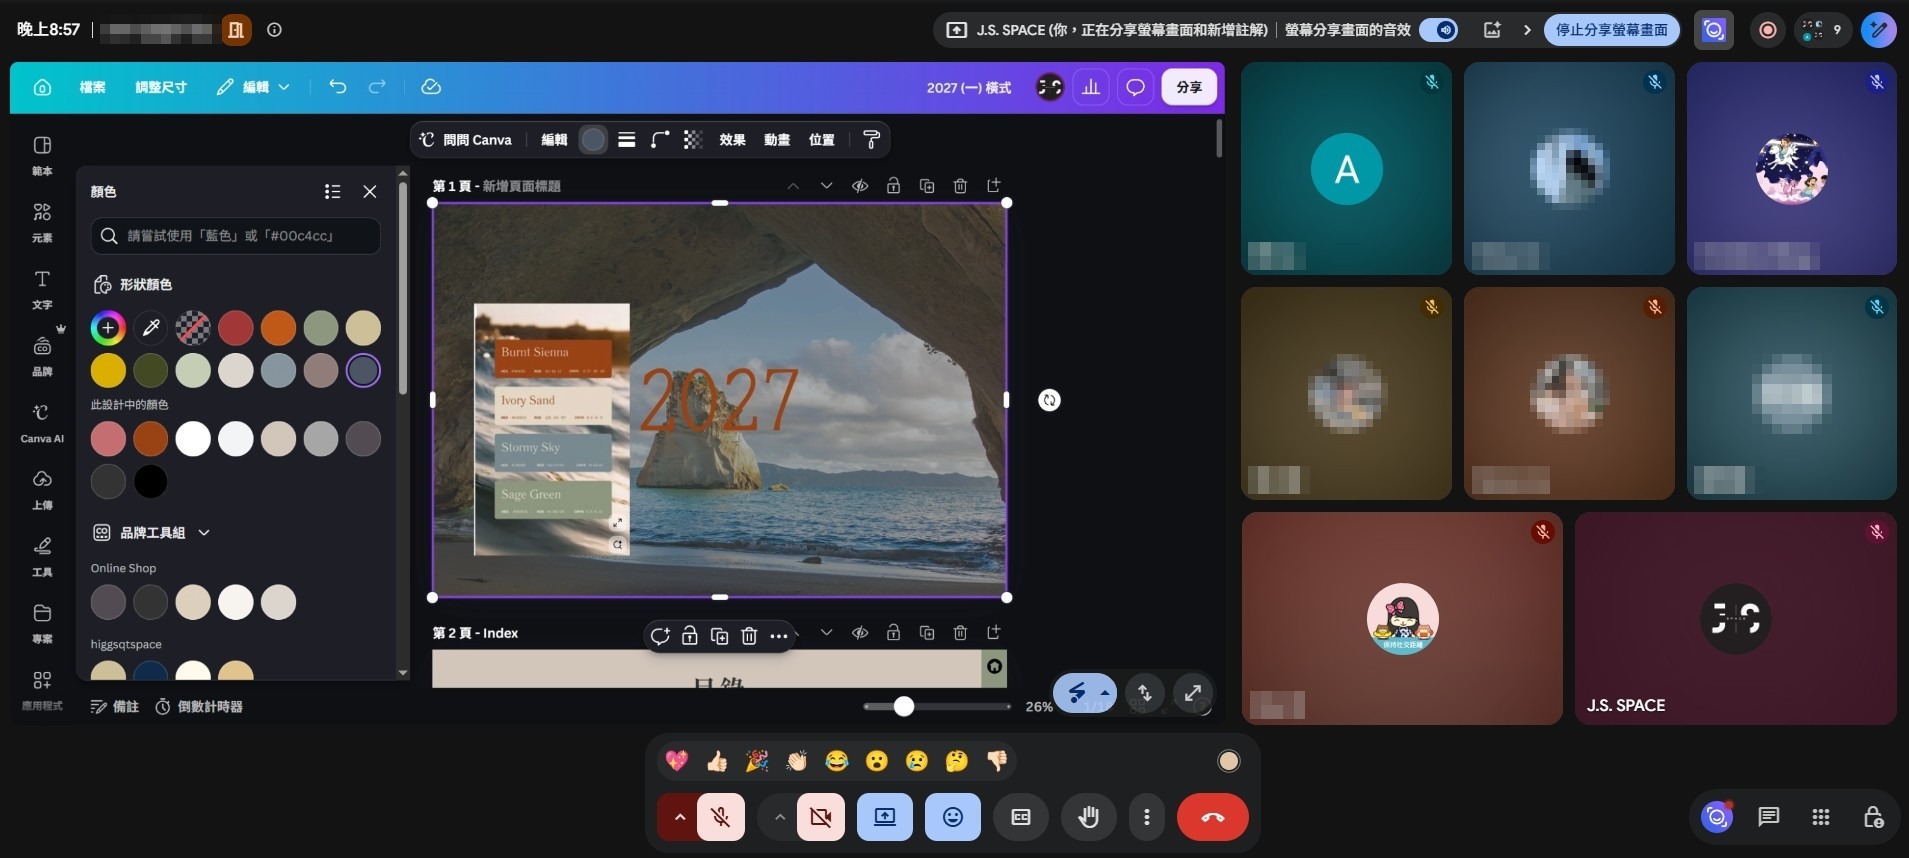Image resolution: width=1909 pixels, height=858 pixels.
Task: Toggle shared screen audio switch
Action: [1439, 30]
